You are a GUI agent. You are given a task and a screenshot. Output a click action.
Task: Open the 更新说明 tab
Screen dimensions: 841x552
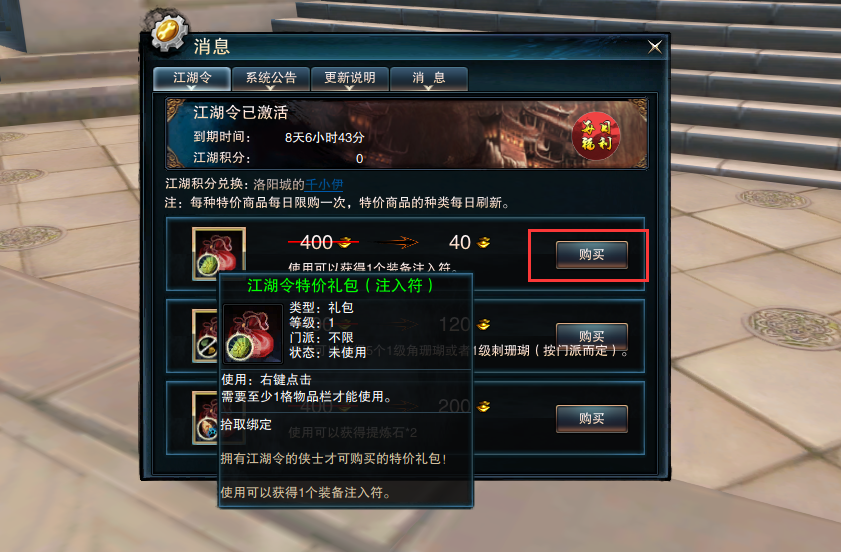click(350, 79)
